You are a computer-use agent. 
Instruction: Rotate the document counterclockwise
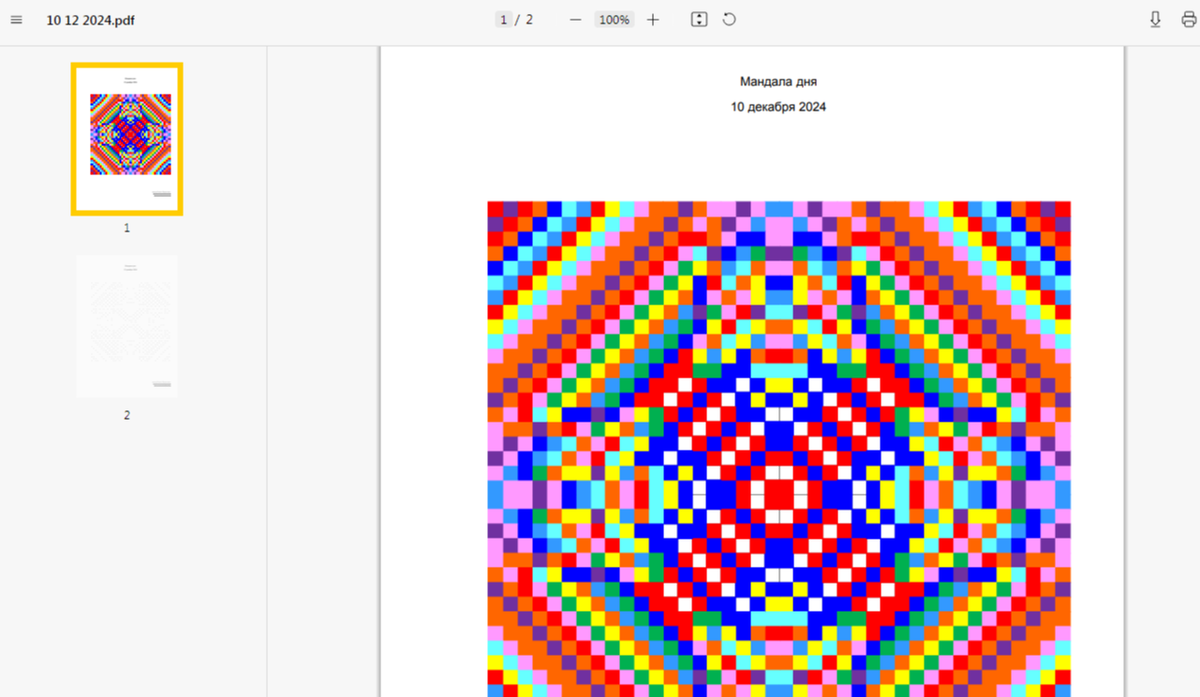(x=729, y=20)
